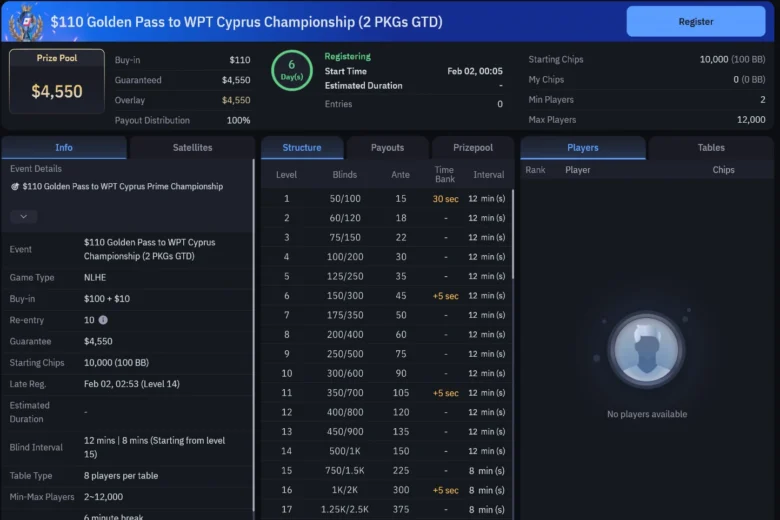This screenshot has width=780, height=520.
Task: Click the 300/600 blinds cell
Action: 345,373
